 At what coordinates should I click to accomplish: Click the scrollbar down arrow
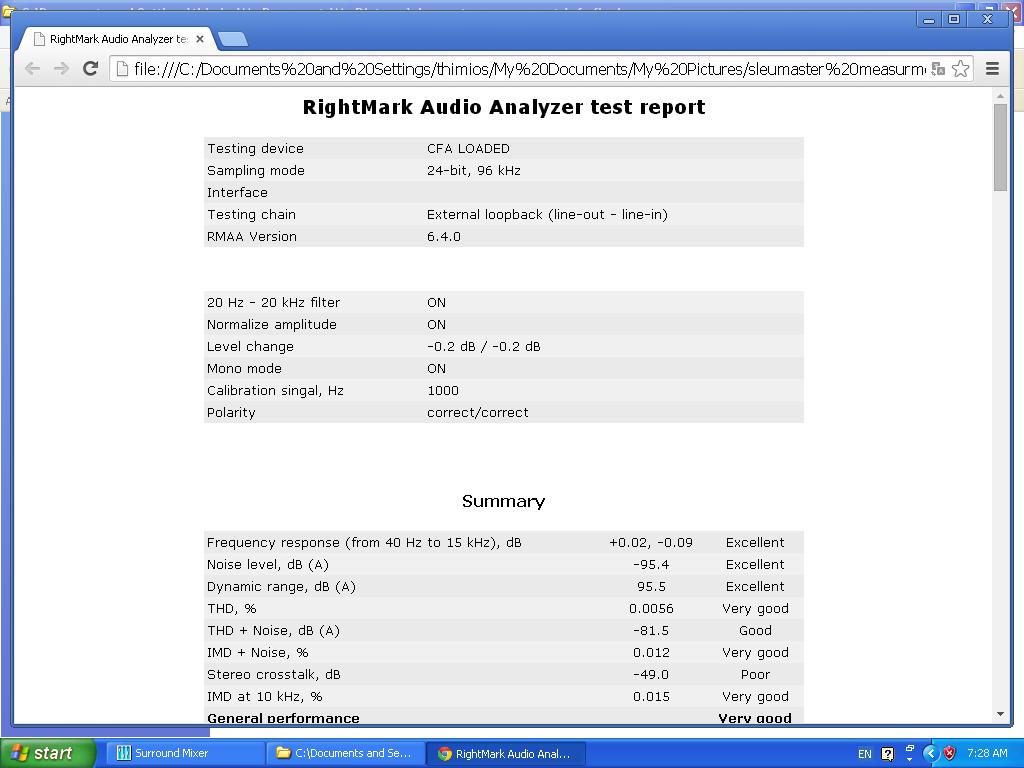[1000, 714]
